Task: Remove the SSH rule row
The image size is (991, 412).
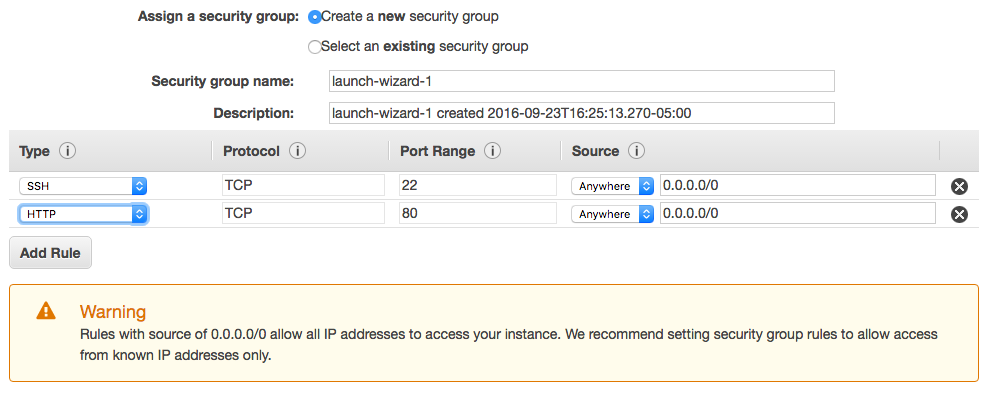Action: point(959,186)
